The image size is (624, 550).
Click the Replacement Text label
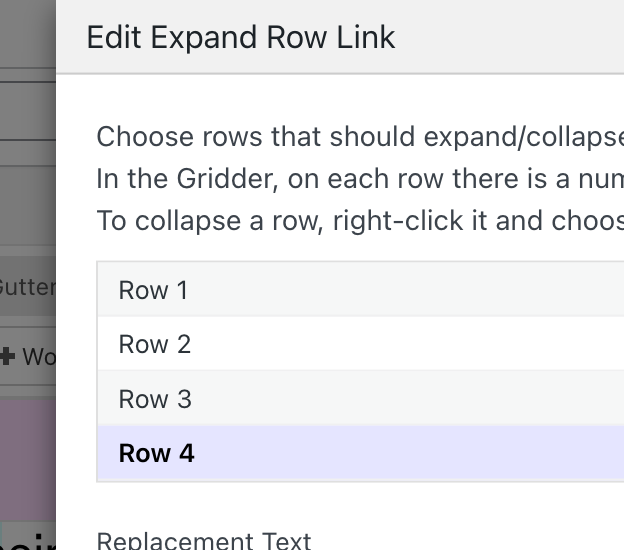click(204, 541)
